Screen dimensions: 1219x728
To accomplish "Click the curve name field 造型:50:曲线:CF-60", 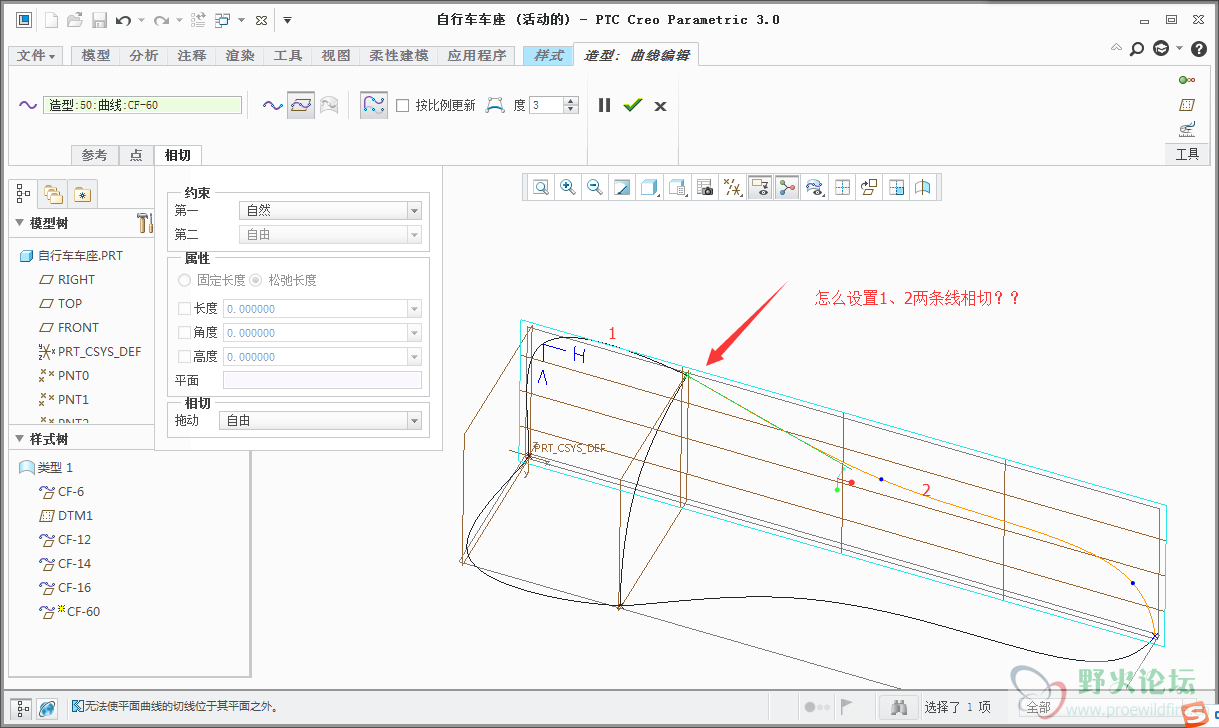I will 143,105.
